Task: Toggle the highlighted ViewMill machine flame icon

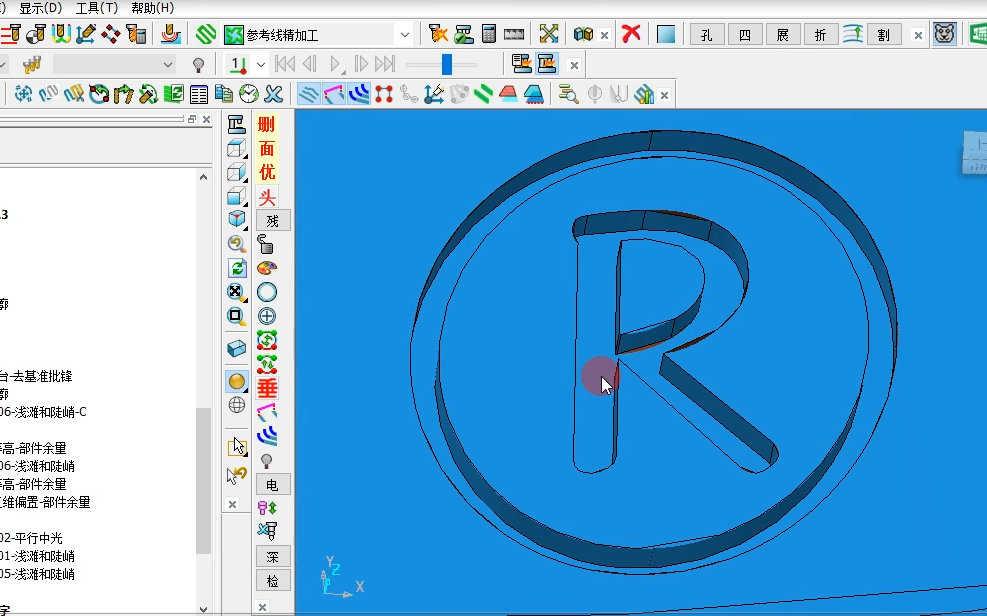Action: point(546,64)
